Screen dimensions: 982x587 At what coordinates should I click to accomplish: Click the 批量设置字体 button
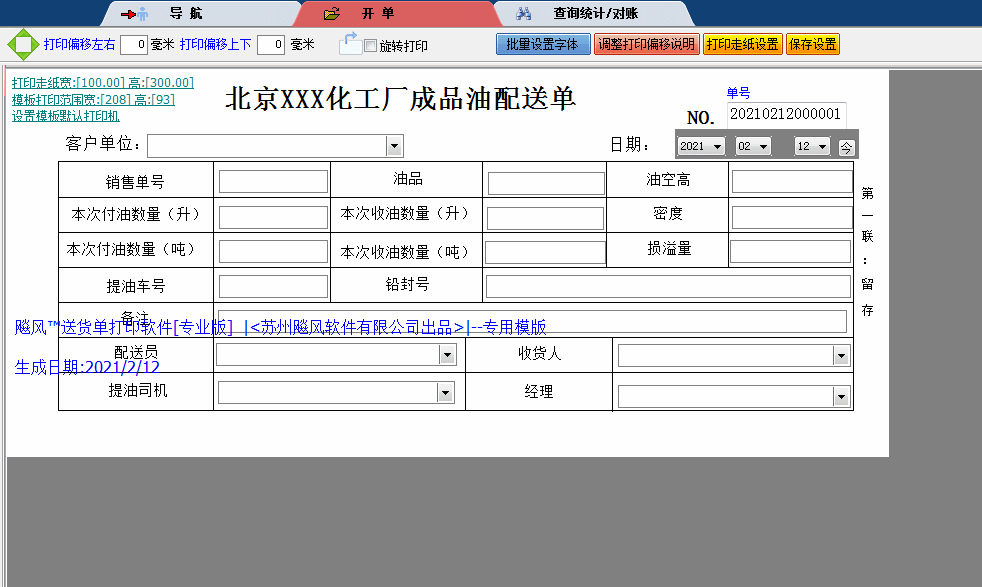542,44
